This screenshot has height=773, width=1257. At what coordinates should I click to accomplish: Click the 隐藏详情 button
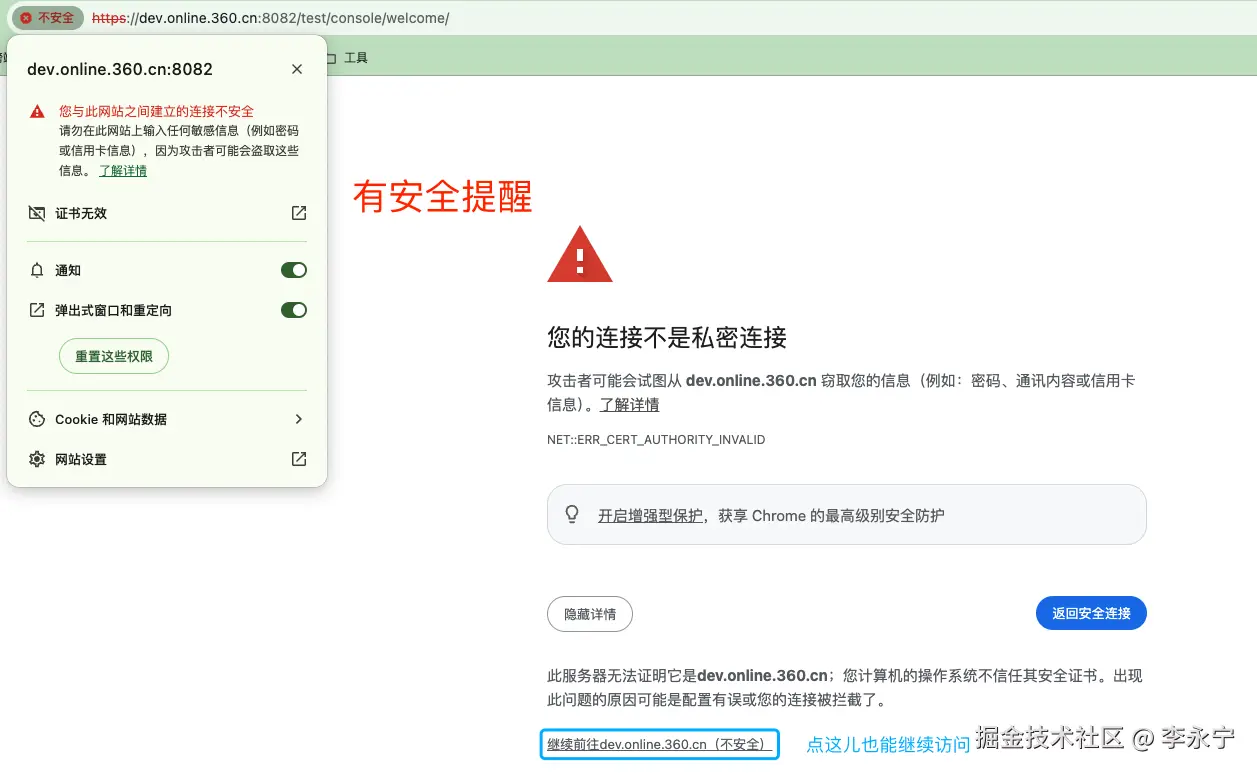coord(590,614)
